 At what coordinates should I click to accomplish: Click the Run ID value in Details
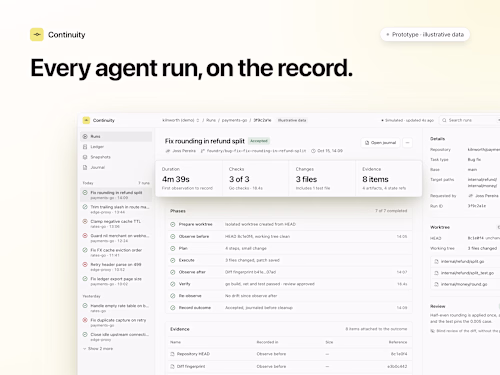click(x=477, y=206)
